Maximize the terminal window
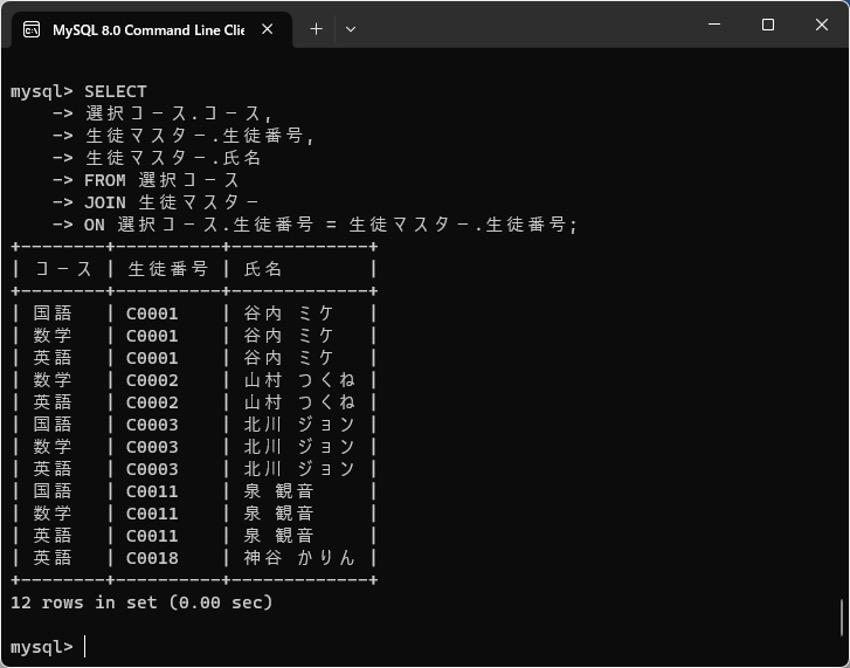This screenshot has width=850, height=668. coord(768,24)
